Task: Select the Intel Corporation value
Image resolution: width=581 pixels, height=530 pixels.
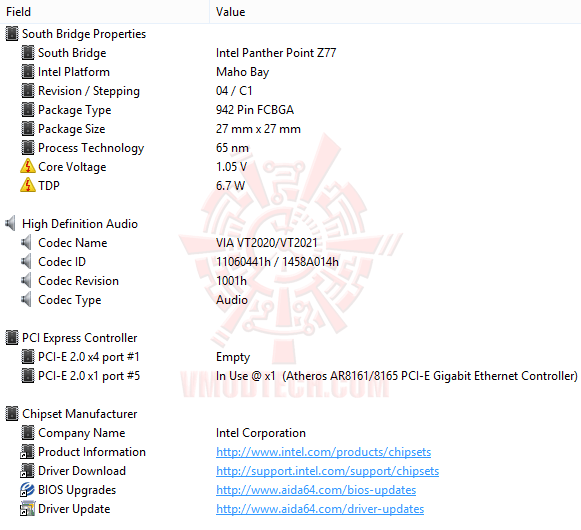Action: coord(261,433)
